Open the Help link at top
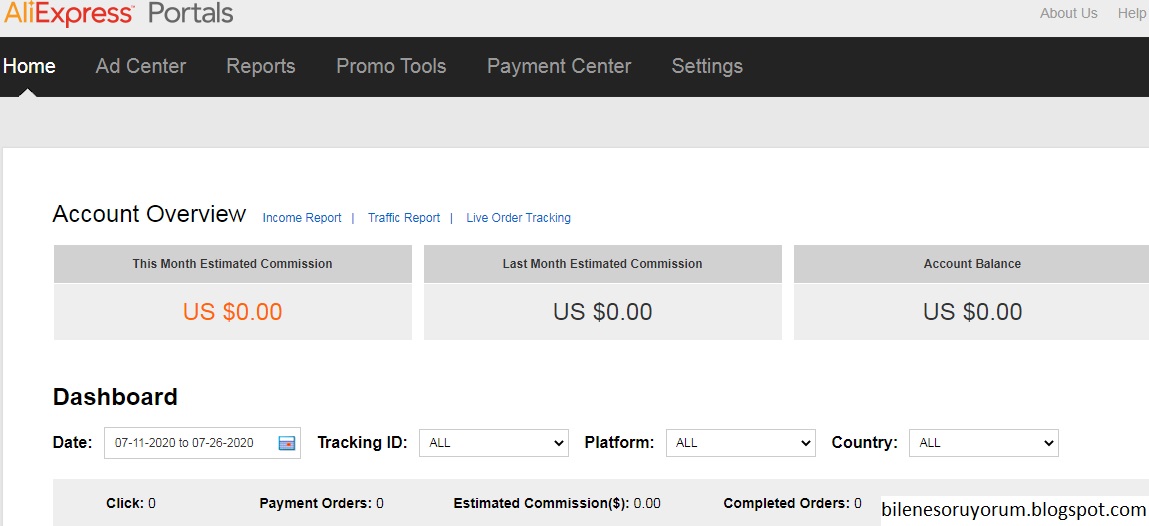 (x=1132, y=13)
